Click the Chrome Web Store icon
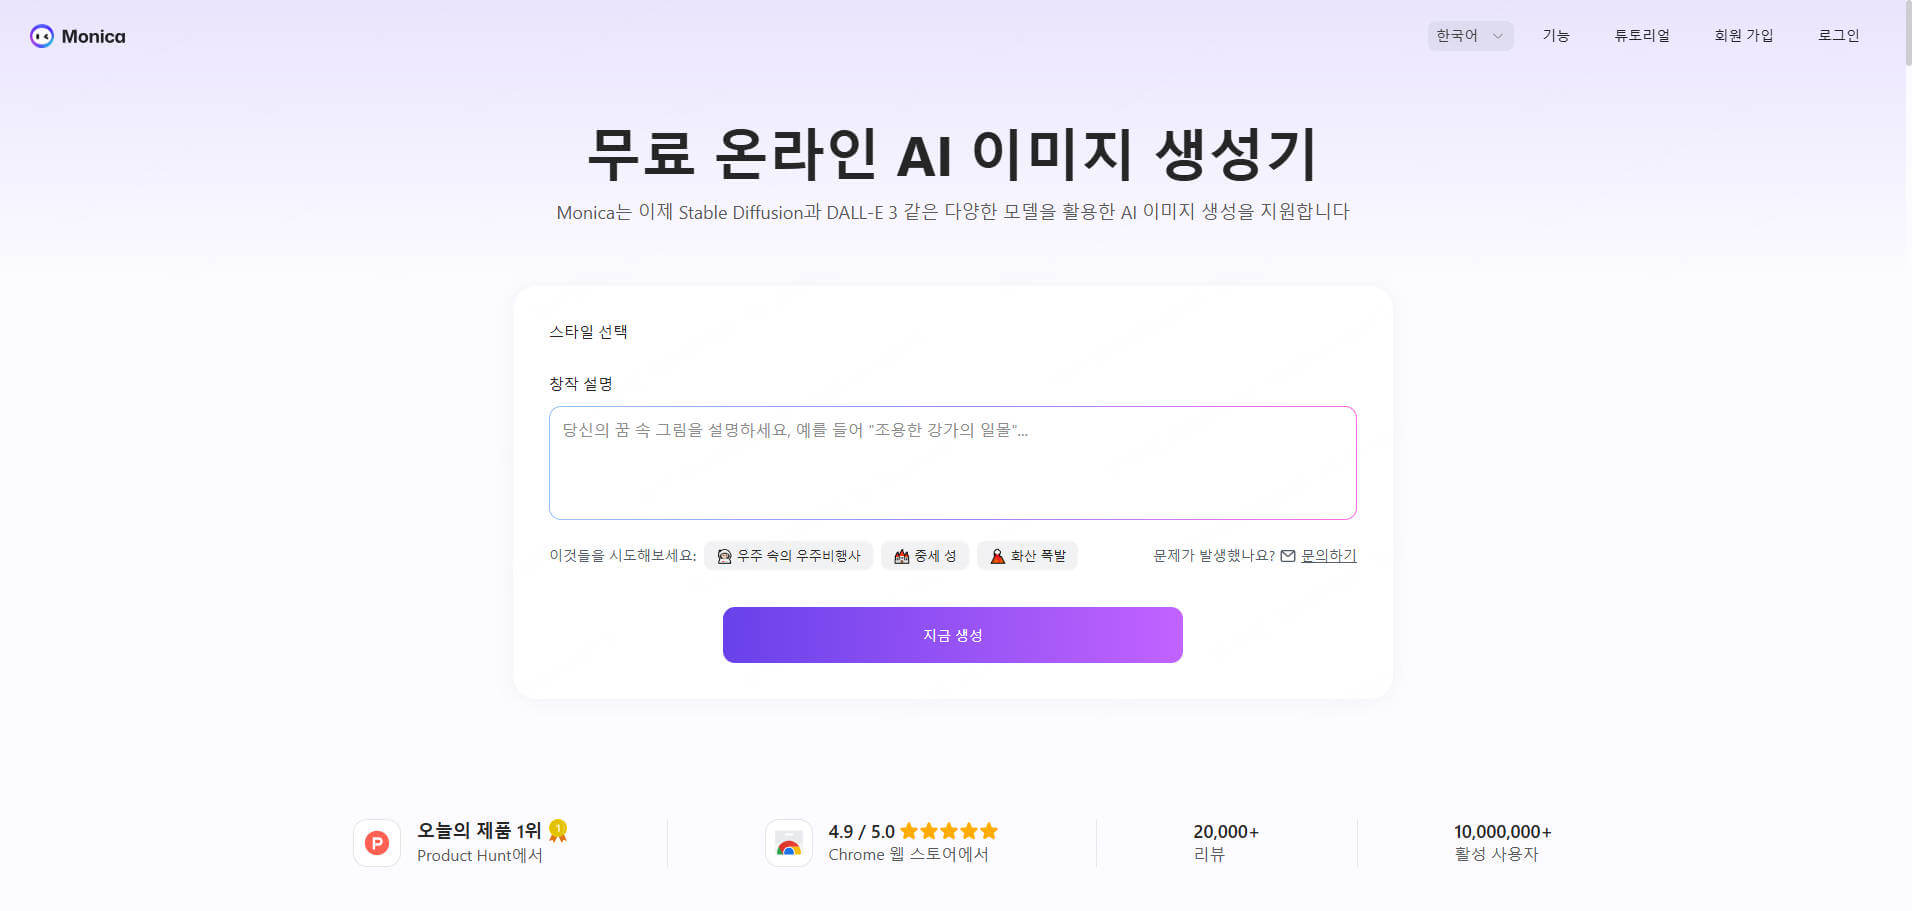 pos(789,843)
